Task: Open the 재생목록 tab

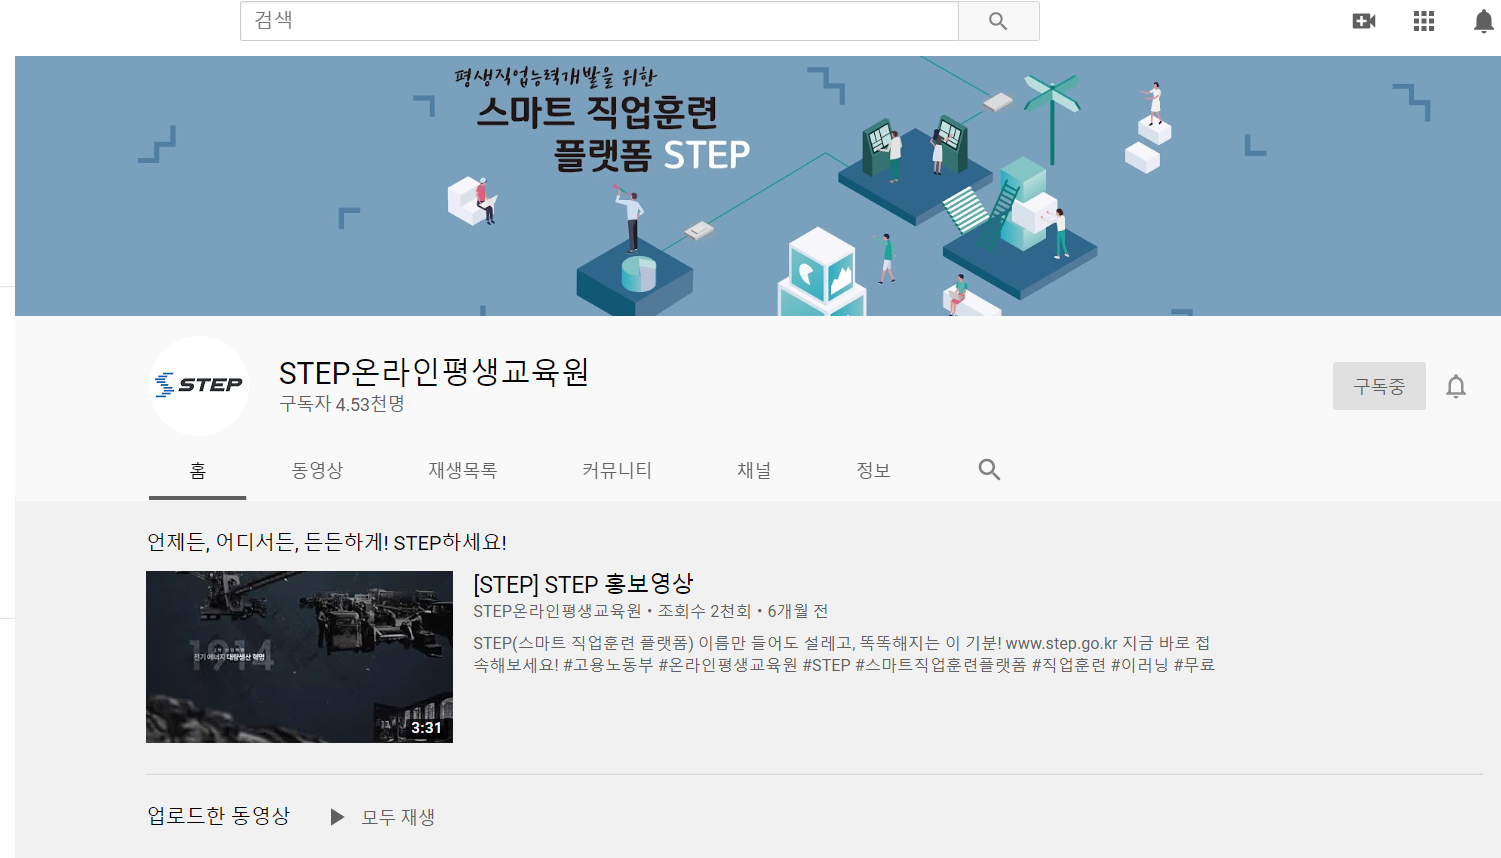Action: [462, 471]
